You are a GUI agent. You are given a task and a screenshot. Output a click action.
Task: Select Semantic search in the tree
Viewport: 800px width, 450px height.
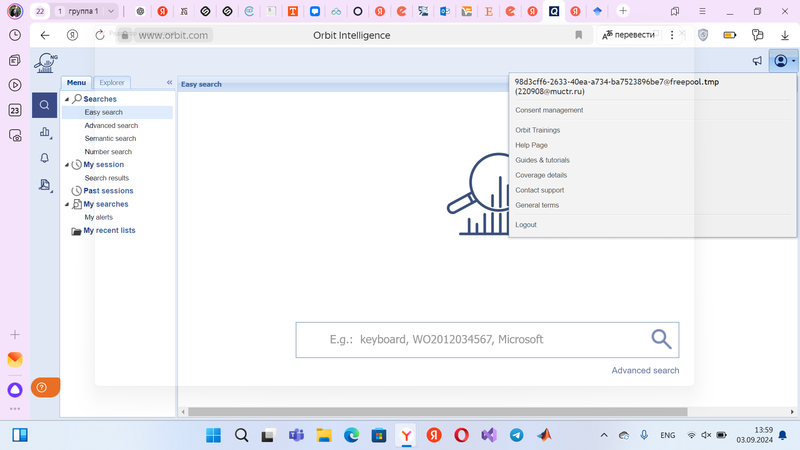point(110,139)
